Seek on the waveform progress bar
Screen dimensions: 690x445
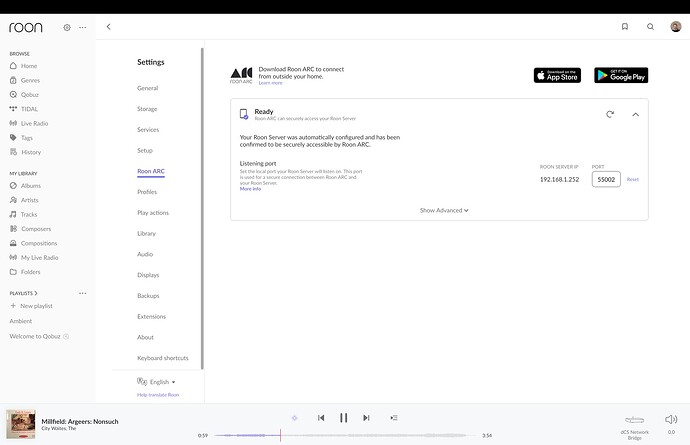pos(345,435)
